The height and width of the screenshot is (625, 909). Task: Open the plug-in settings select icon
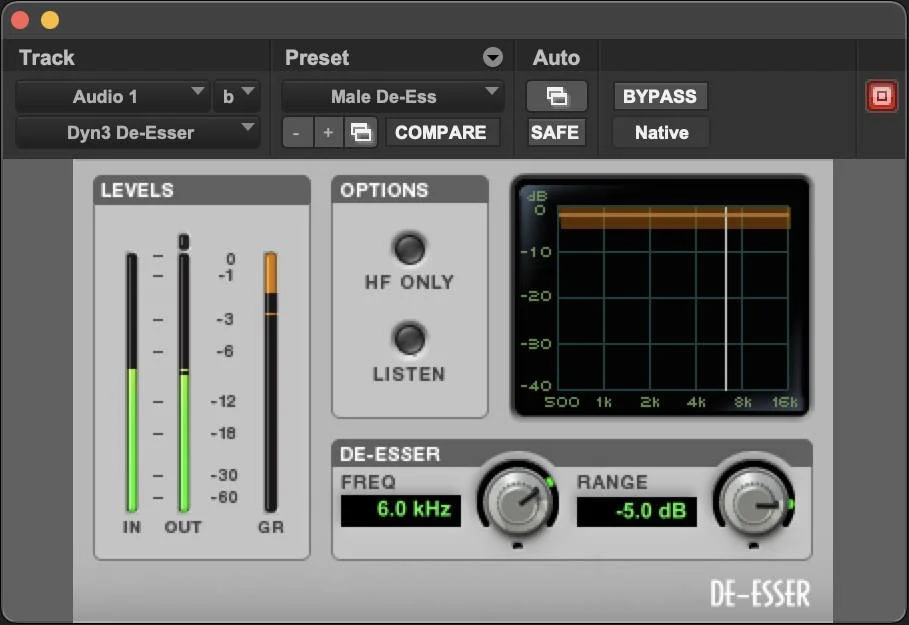[361, 133]
